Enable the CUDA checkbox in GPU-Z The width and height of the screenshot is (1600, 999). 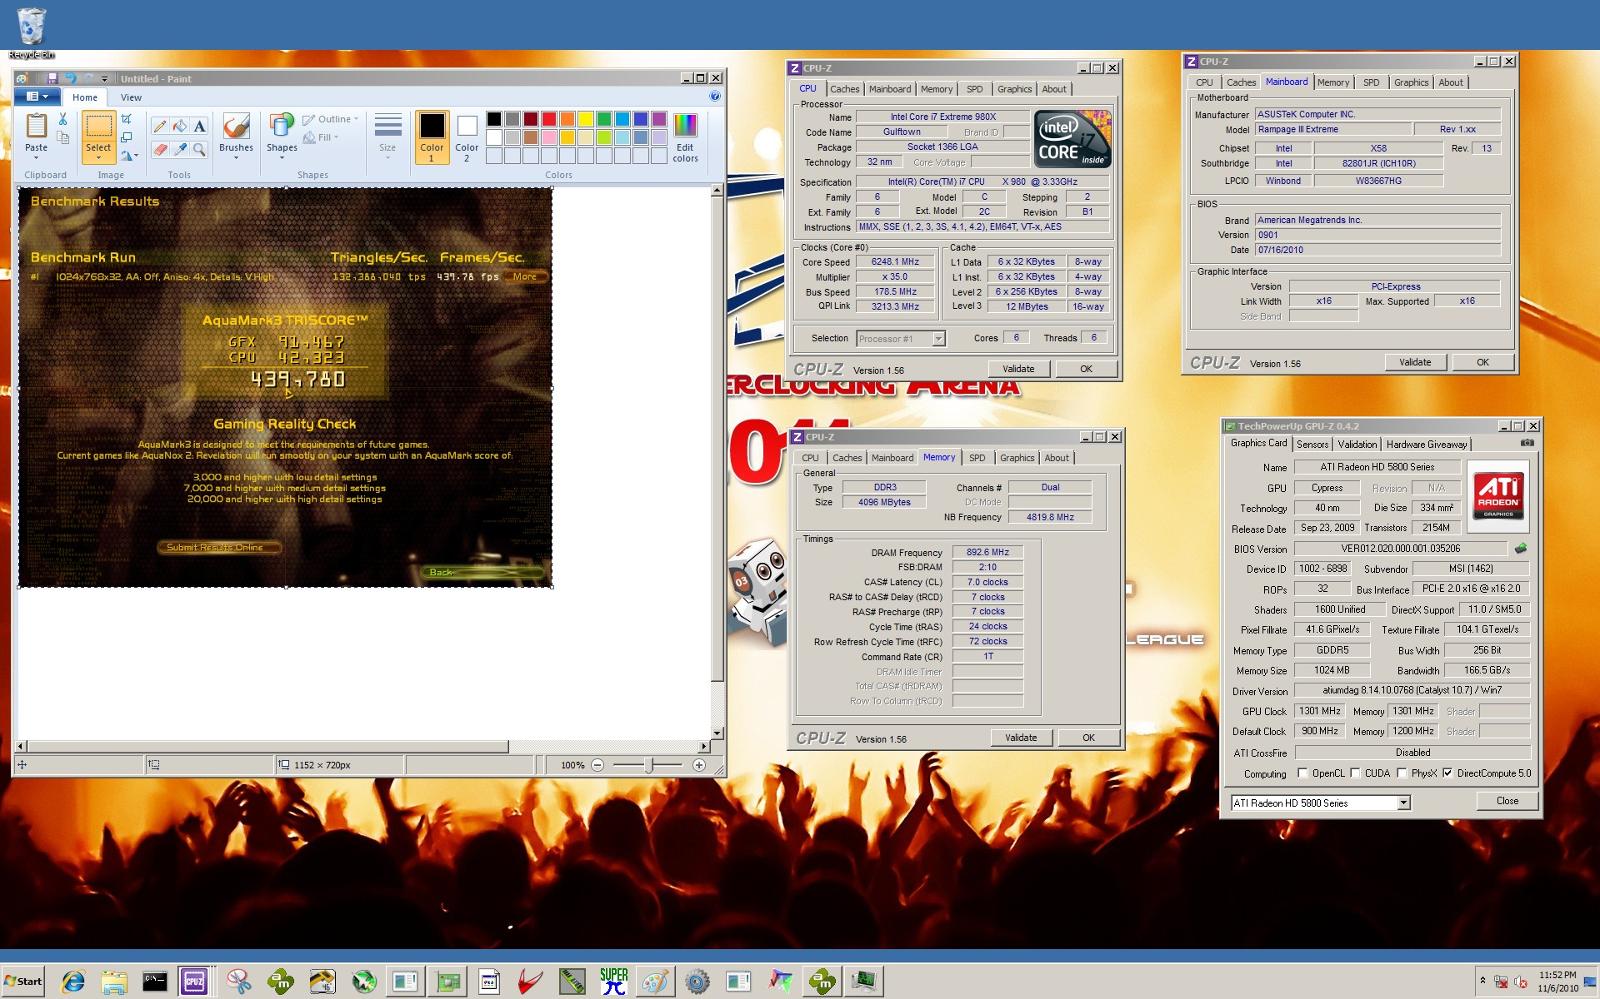click(x=1355, y=773)
